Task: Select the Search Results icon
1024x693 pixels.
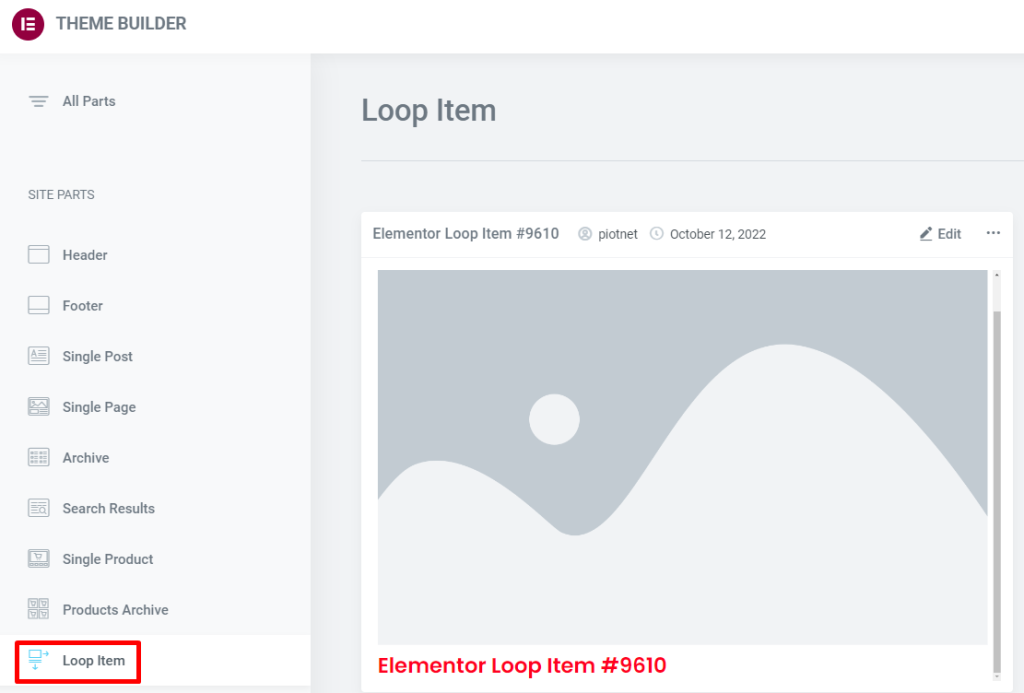Action: point(38,508)
